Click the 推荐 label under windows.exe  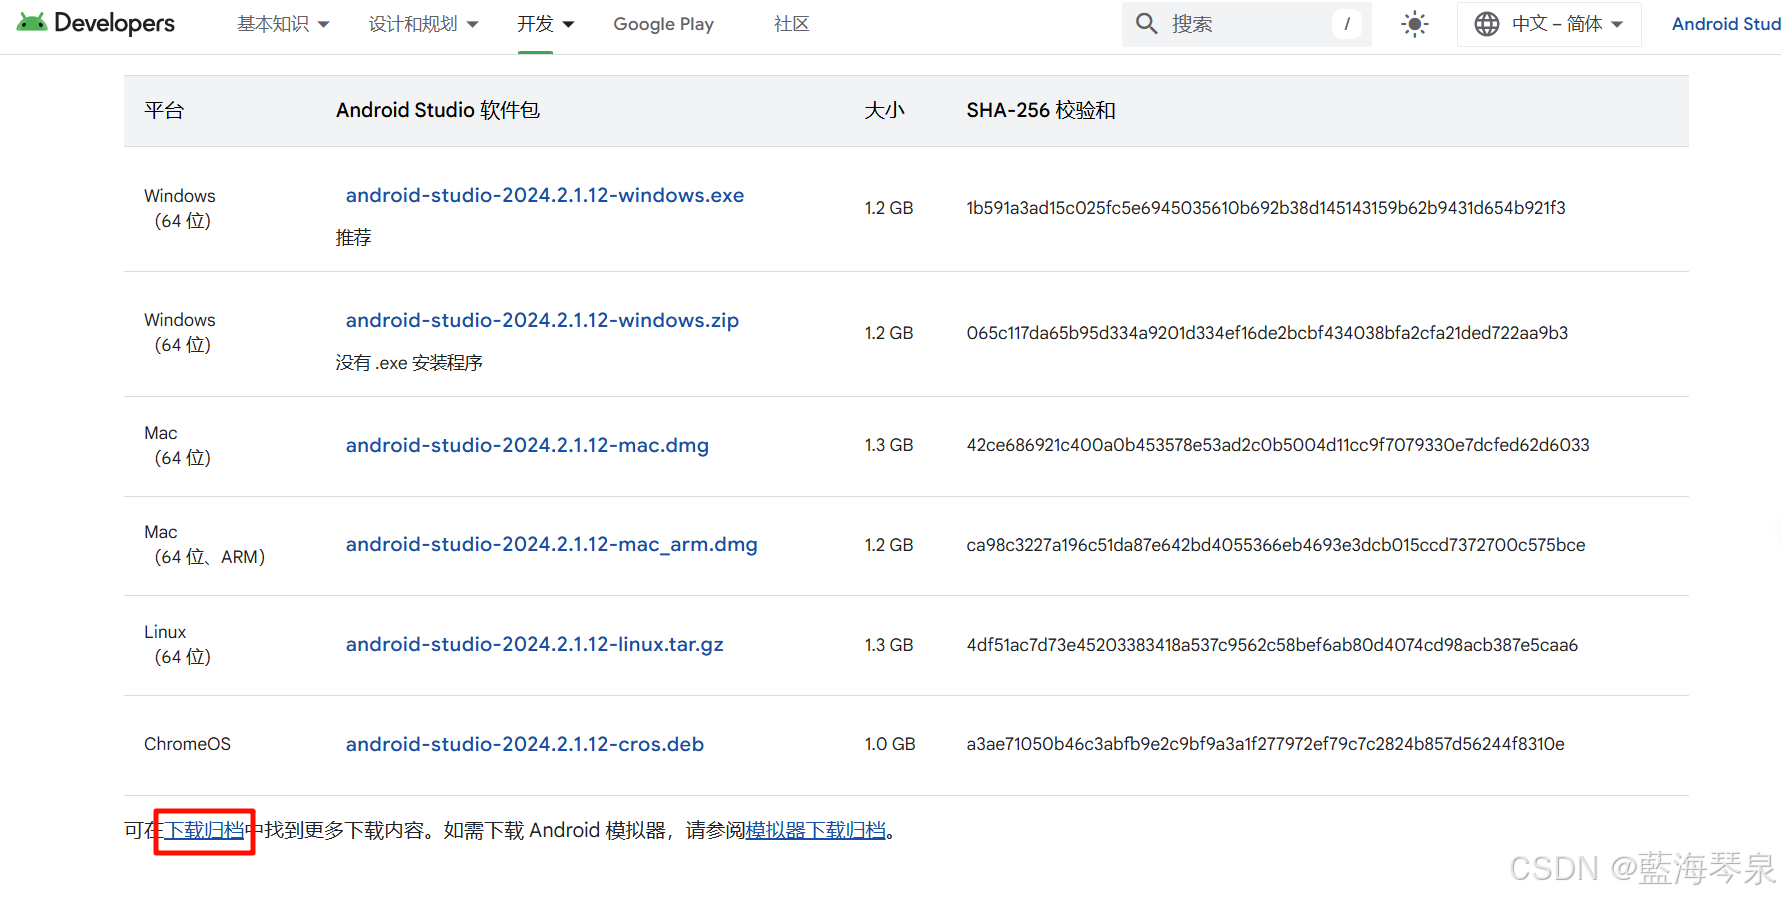(354, 238)
